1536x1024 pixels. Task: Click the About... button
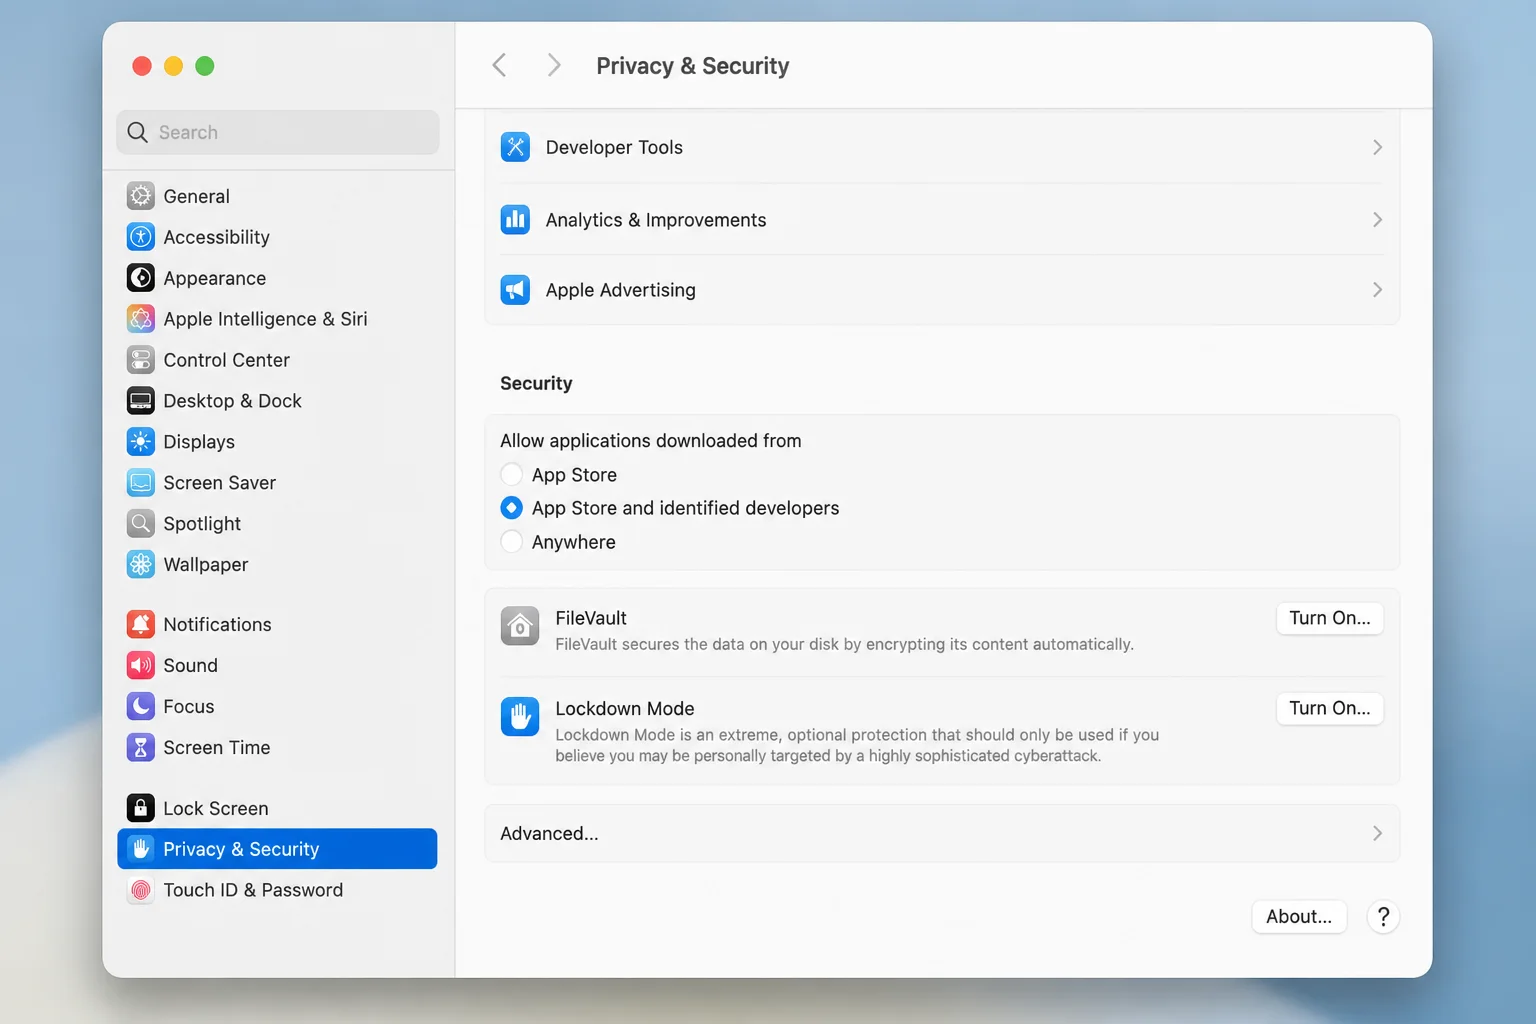1299,916
